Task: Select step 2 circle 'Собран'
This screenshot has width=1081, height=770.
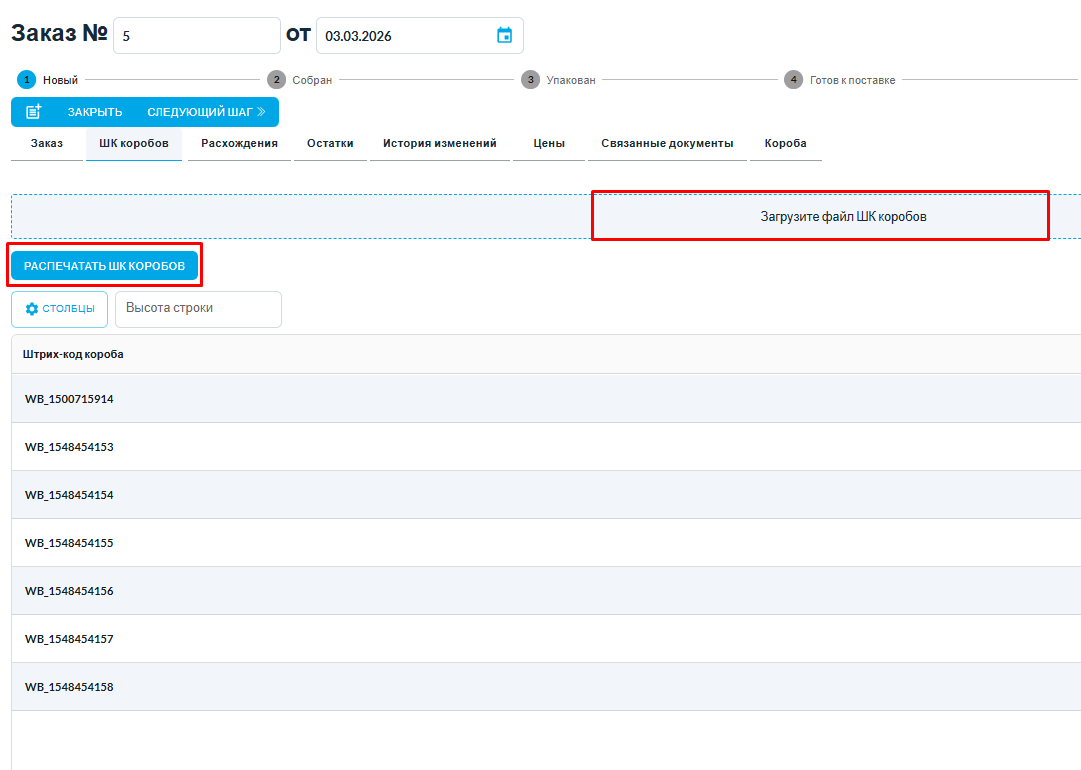Action: point(276,80)
